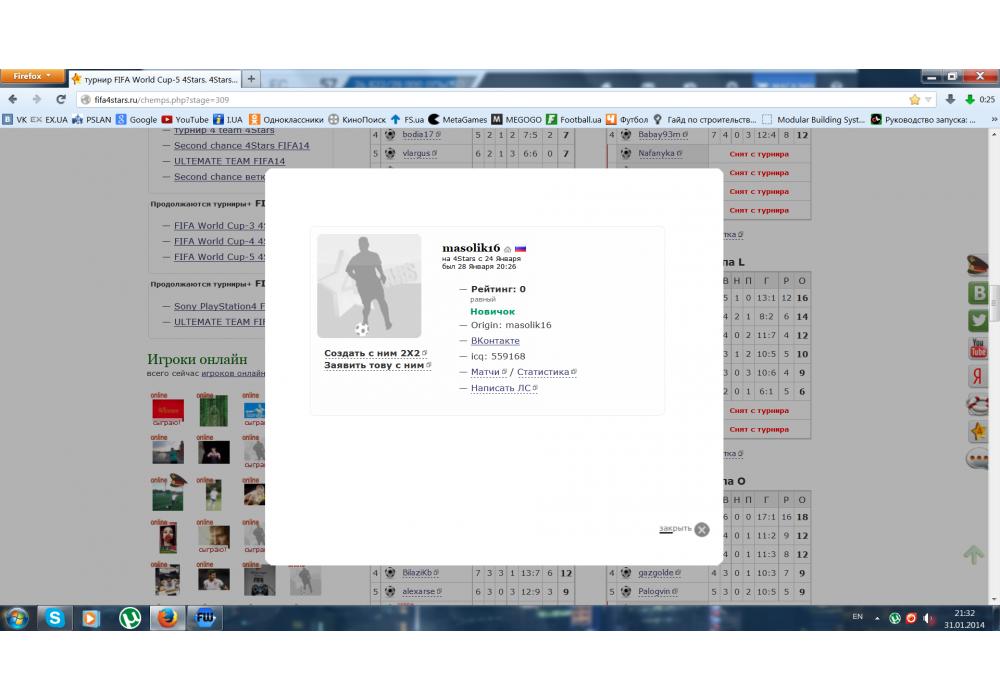Select the FIFA World Cup-5 tab
Screen dimensions: 1000x700
[x=155, y=80]
